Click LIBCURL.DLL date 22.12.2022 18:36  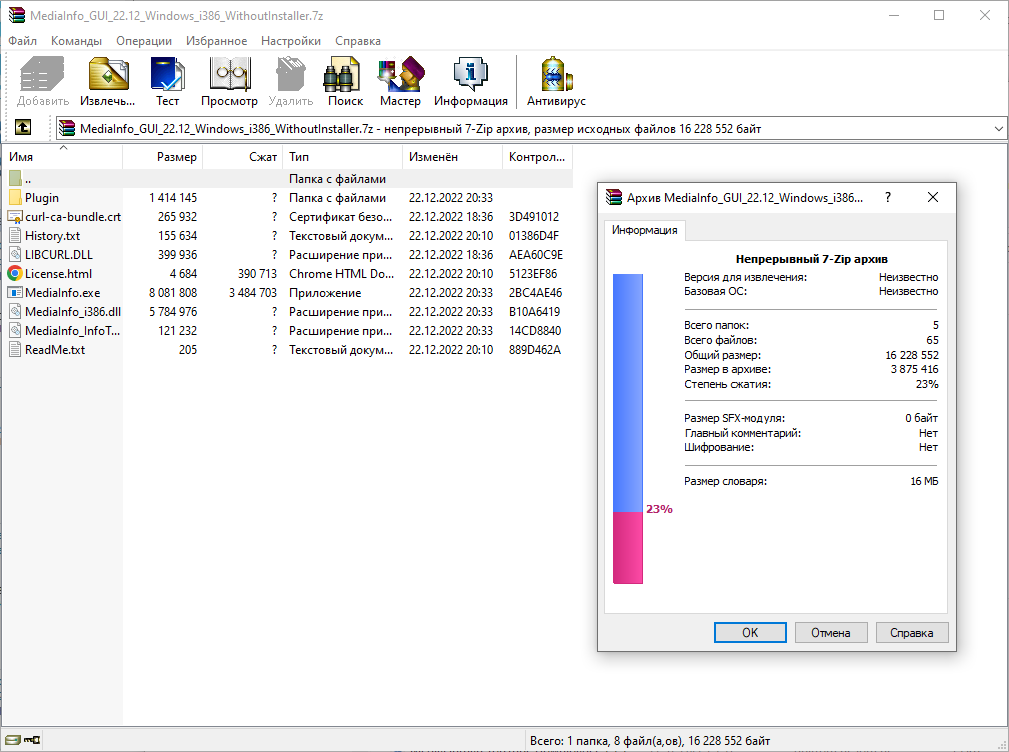(451, 255)
